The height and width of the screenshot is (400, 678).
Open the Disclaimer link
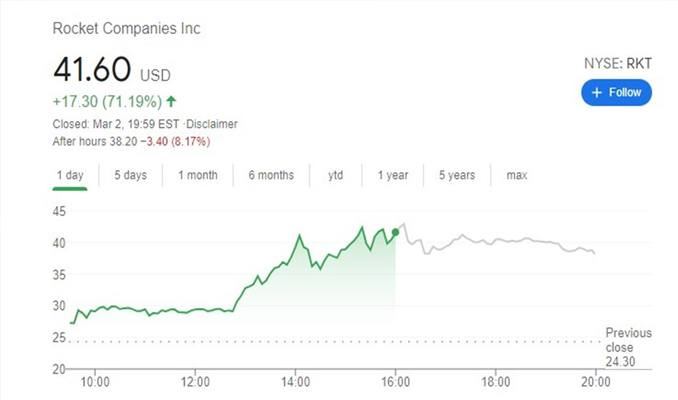point(213,124)
